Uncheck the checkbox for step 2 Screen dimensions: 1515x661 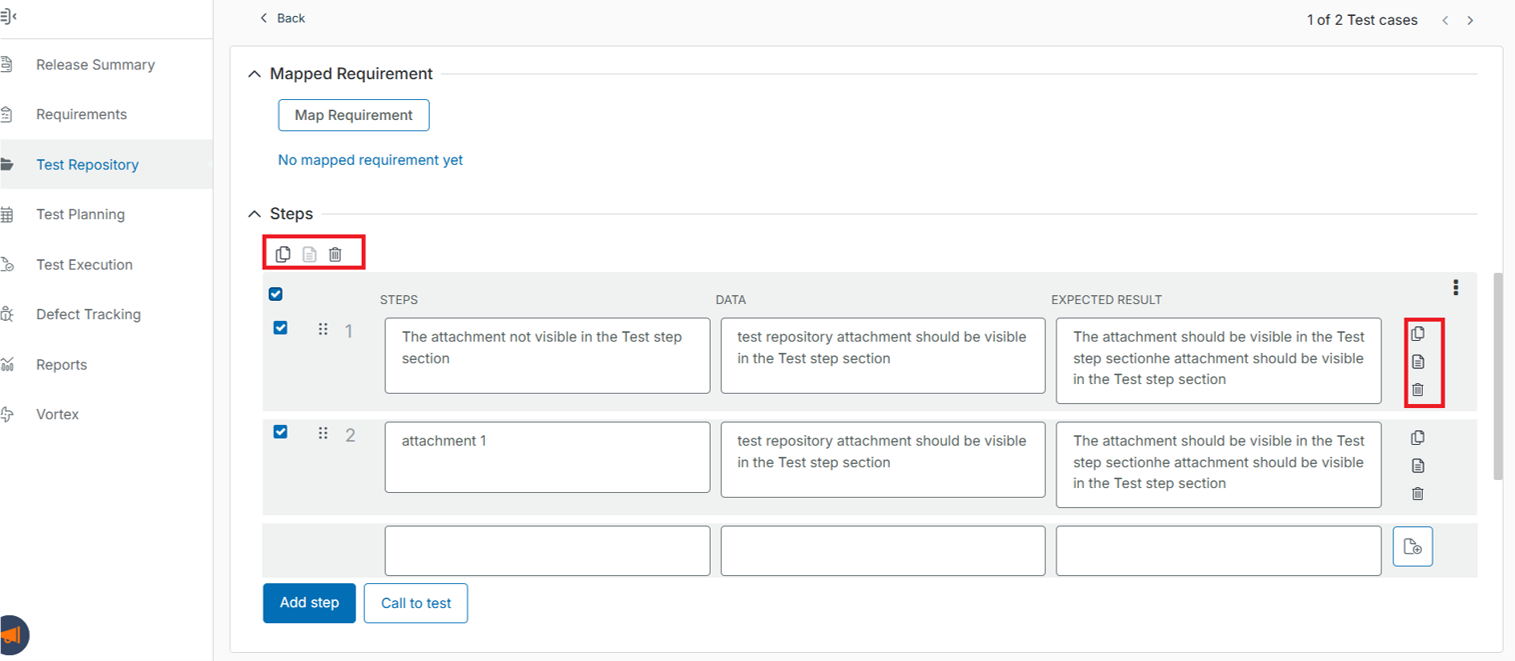[280, 432]
